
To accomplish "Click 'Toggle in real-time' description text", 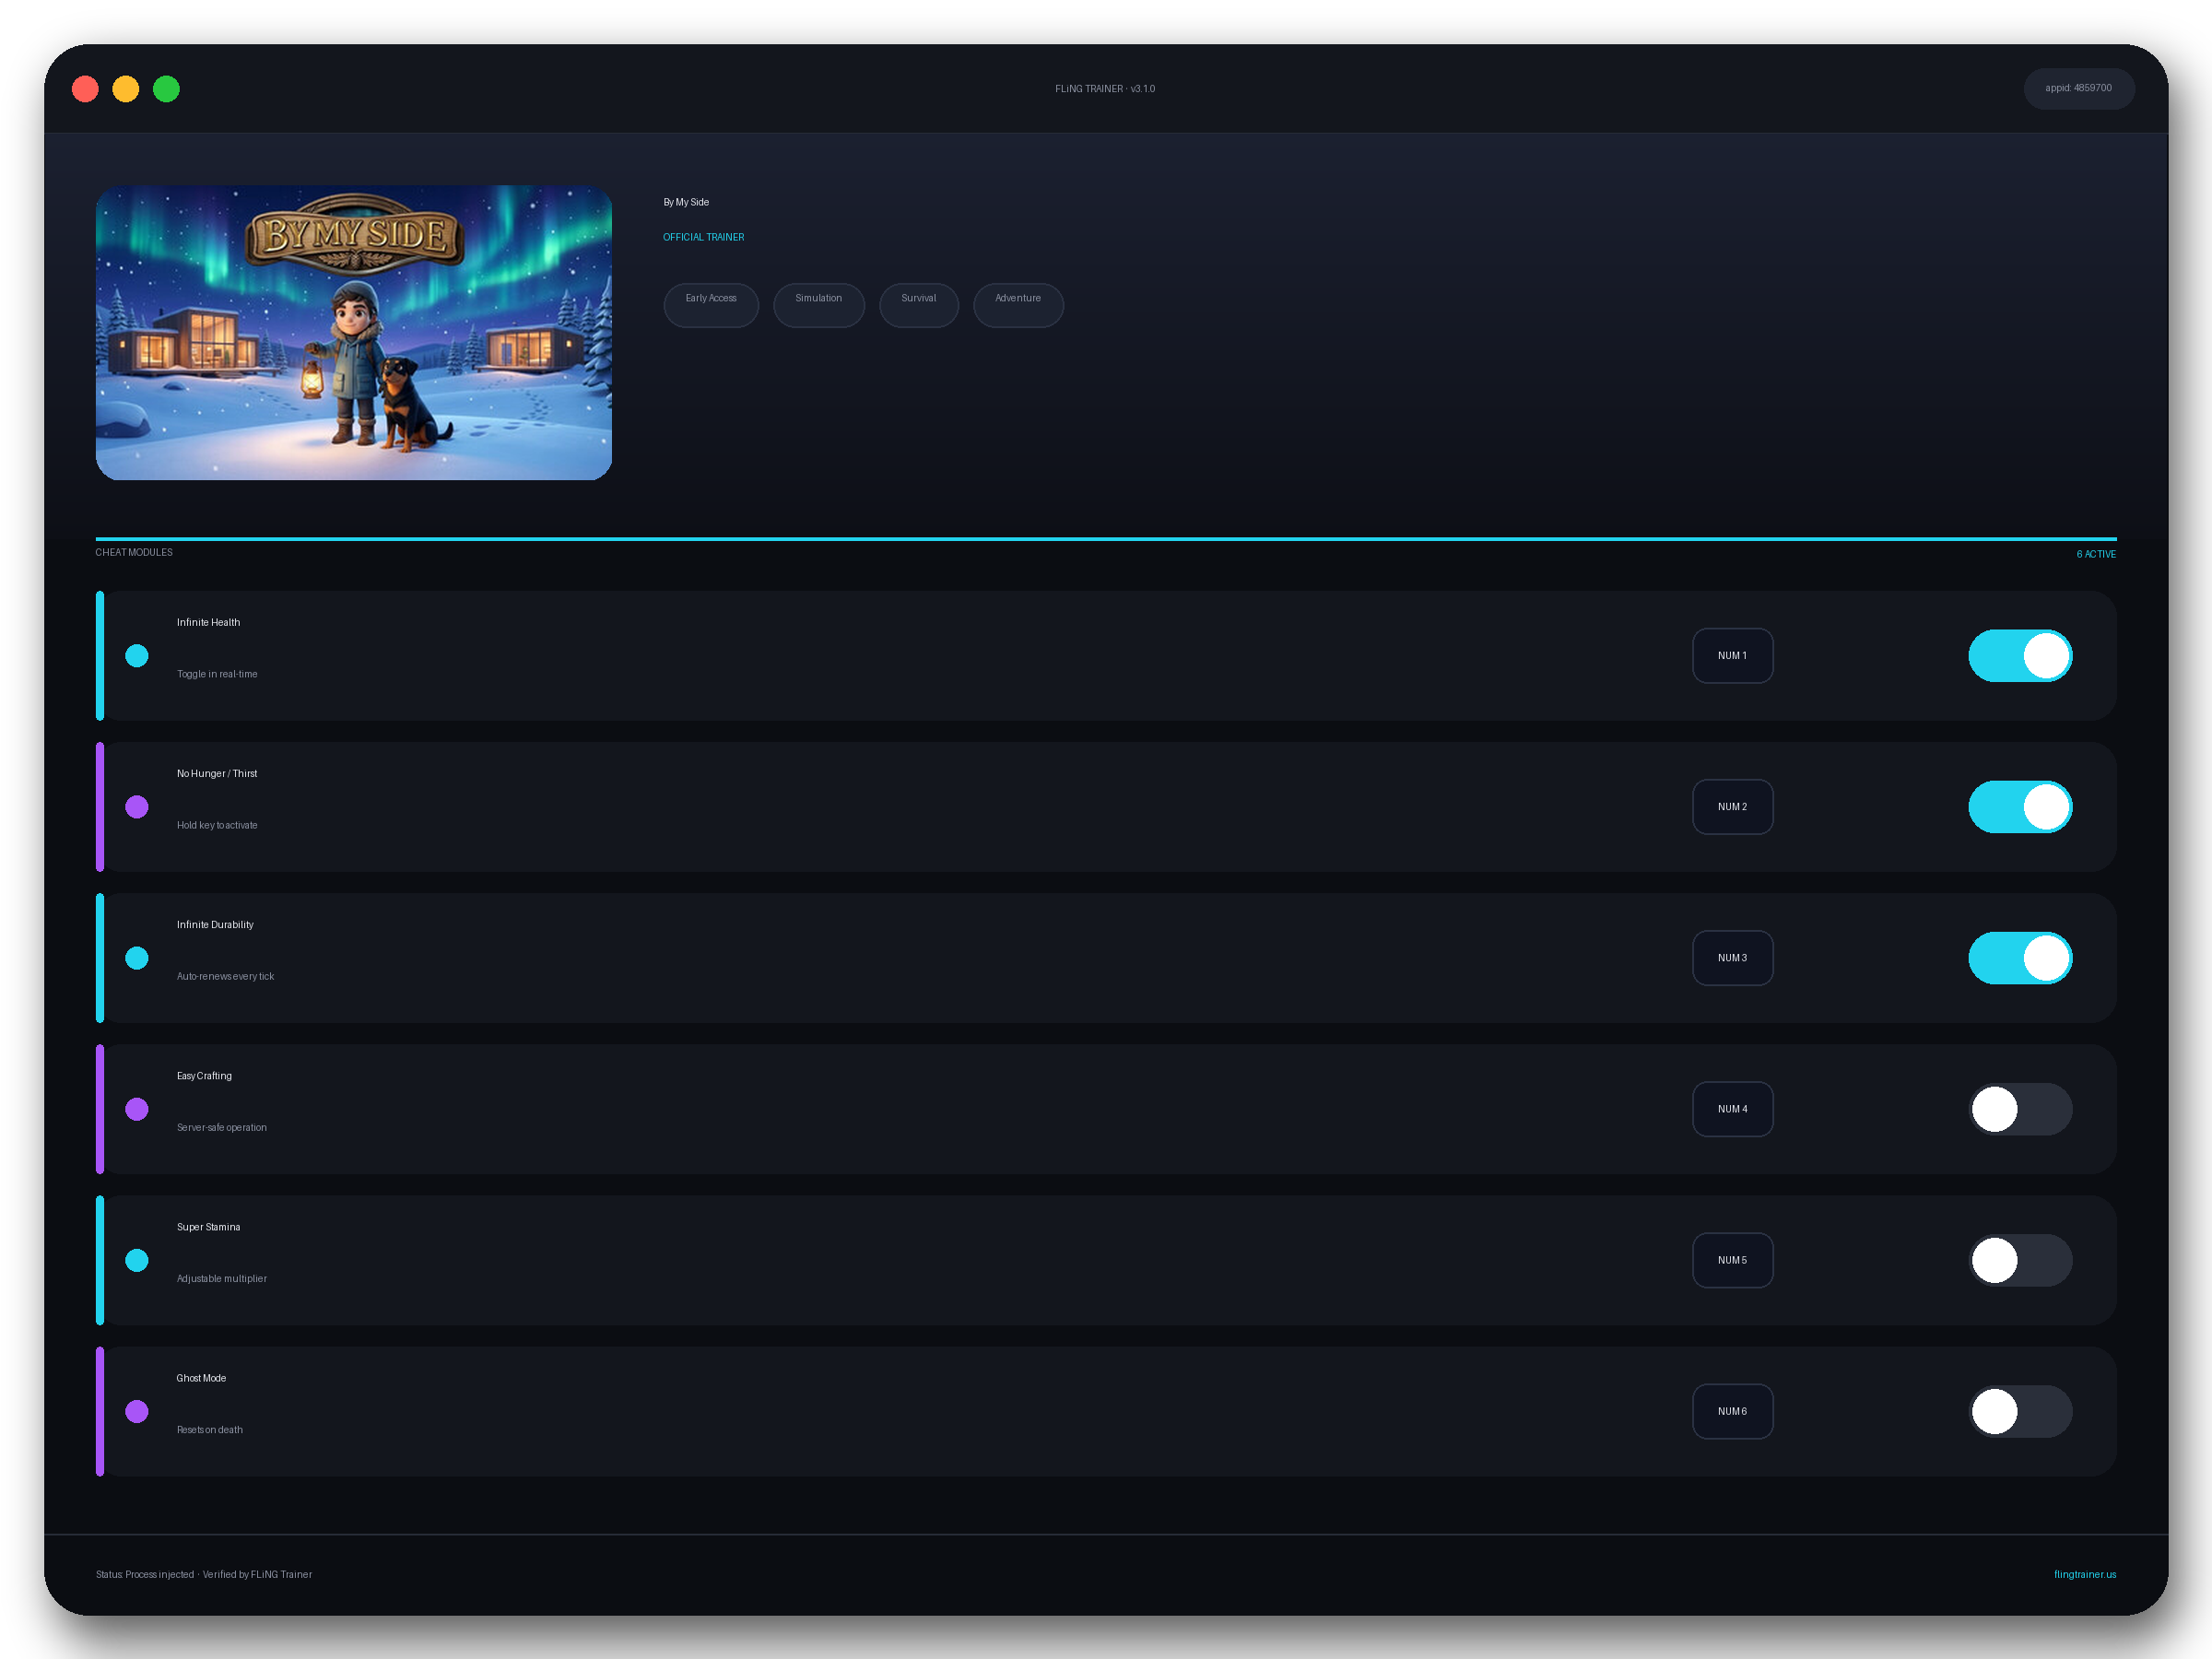I will [x=217, y=674].
